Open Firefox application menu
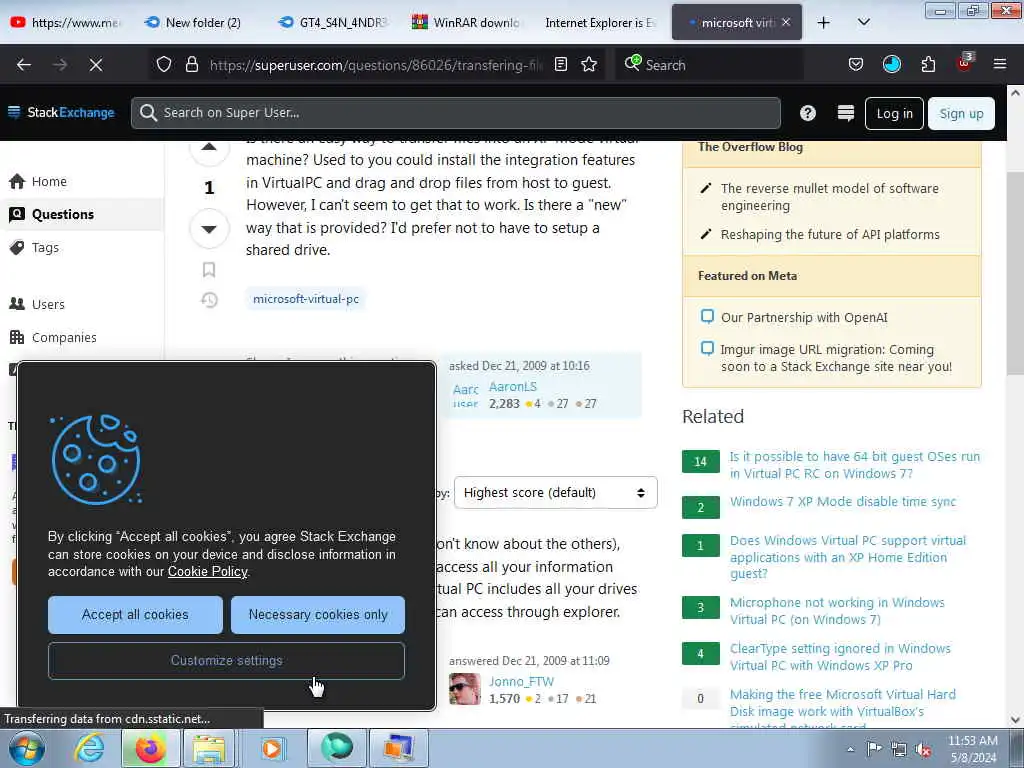 1000,64
